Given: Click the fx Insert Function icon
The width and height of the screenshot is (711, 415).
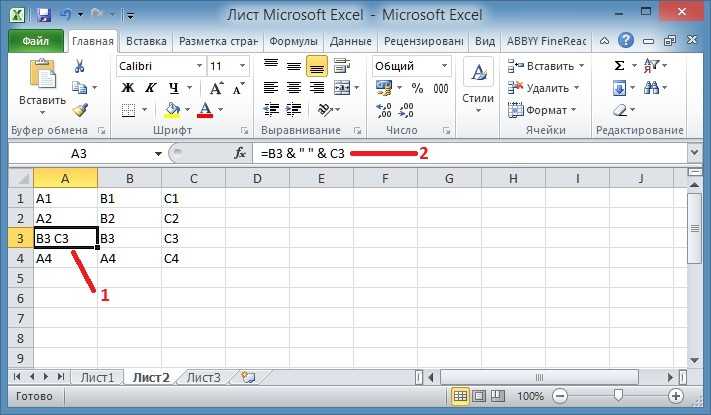Looking at the screenshot, I should click(239, 153).
